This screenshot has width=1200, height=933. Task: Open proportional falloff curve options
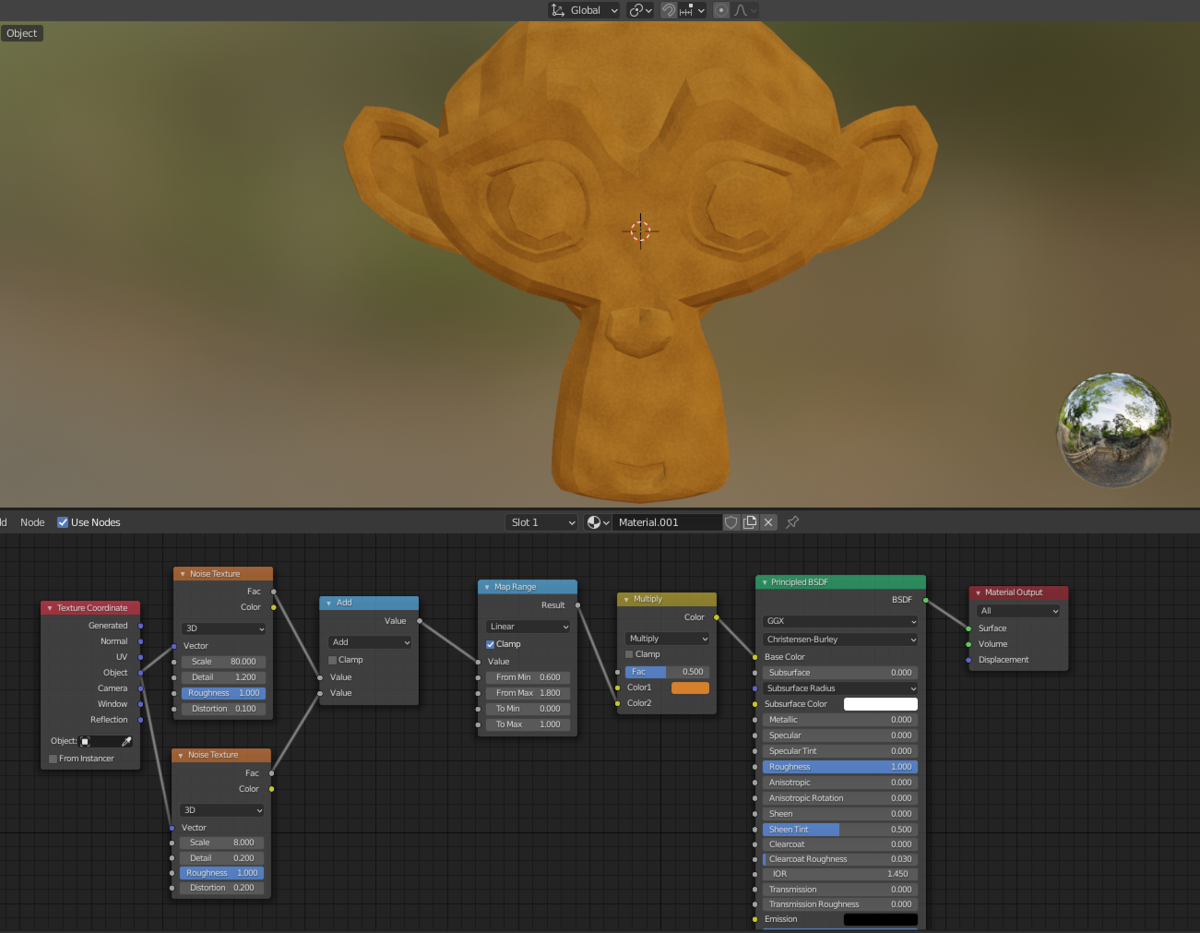click(745, 10)
